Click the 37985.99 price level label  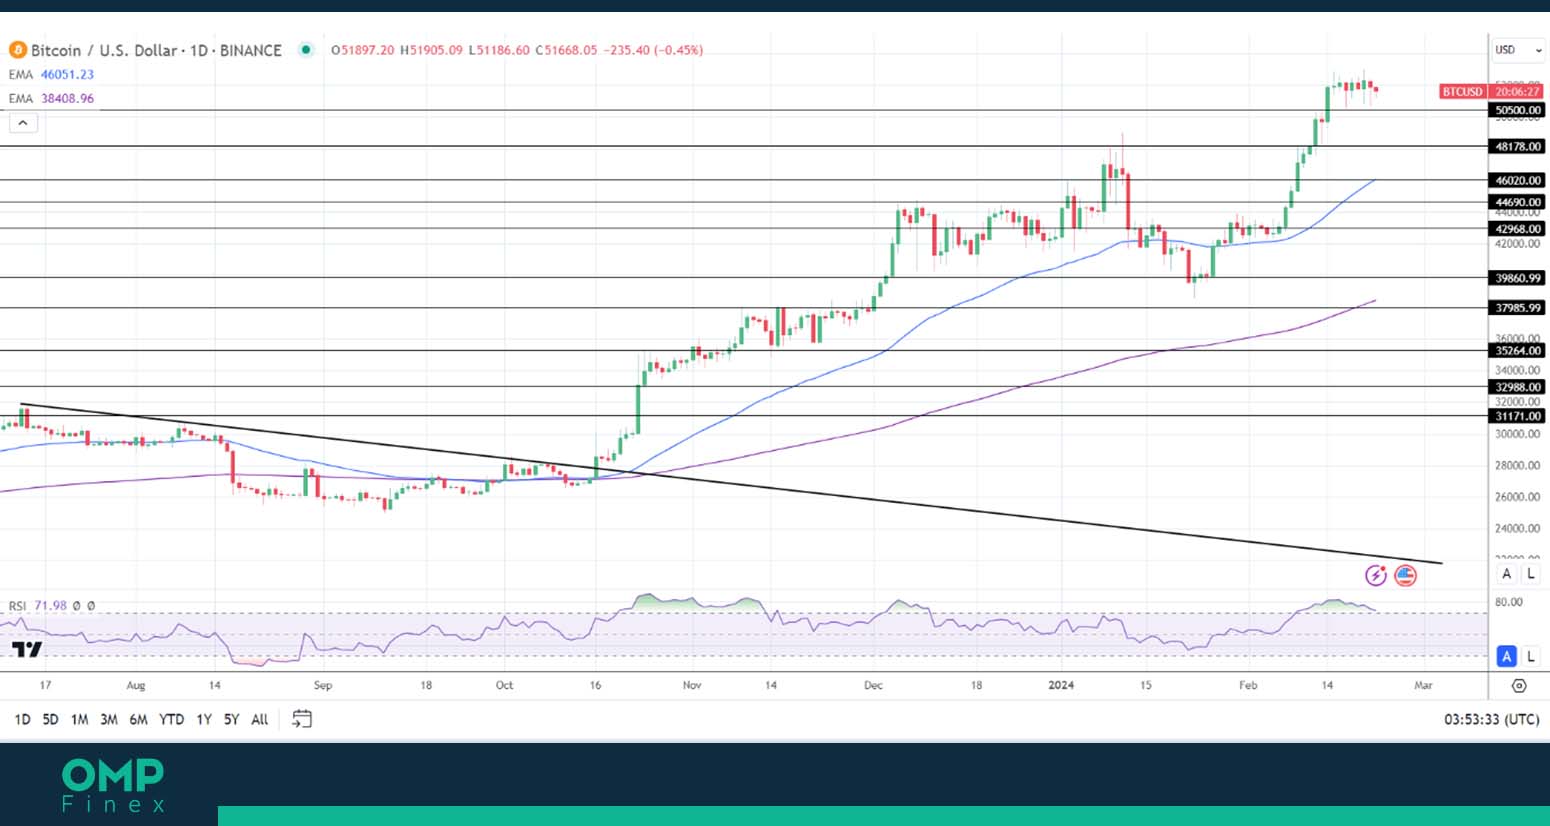(1518, 308)
